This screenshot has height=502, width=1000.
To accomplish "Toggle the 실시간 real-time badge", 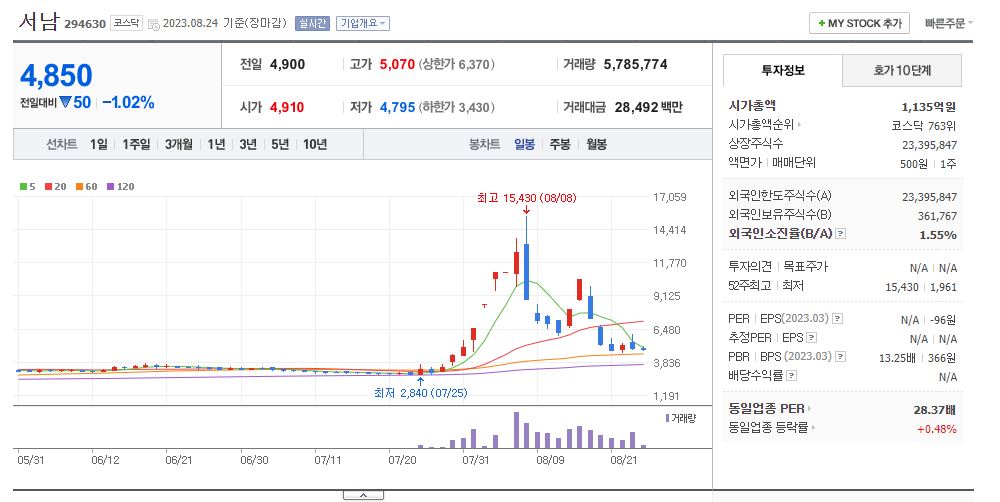I will [x=312, y=24].
